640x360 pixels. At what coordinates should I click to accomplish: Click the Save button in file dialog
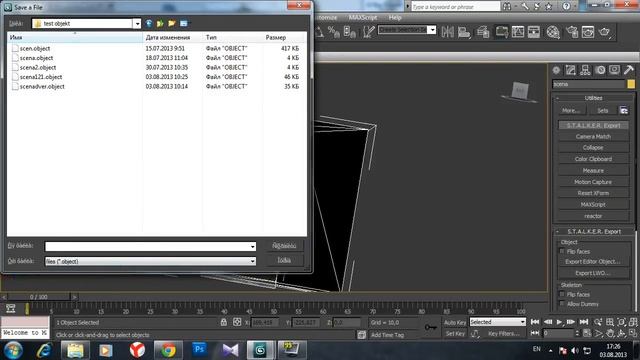click(284, 246)
